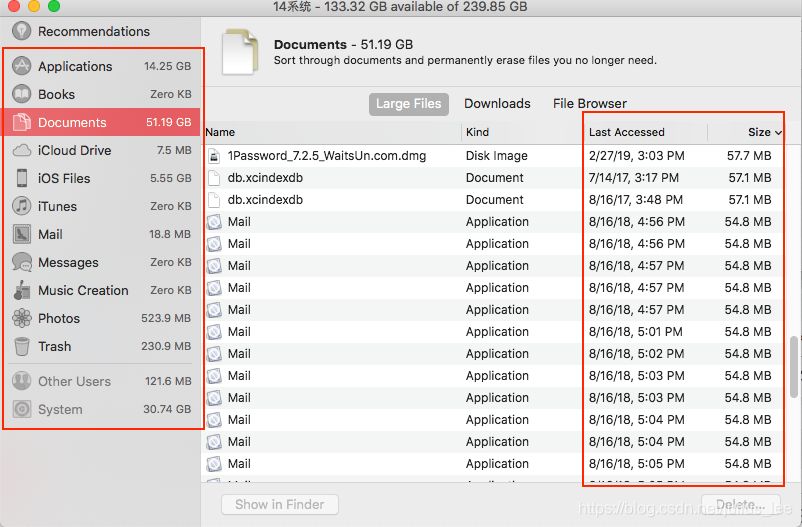Screen dimensions: 802x527
Task: Click the document icon of the 7/14/17 db.xcindexdb
Action: tap(214, 178)
